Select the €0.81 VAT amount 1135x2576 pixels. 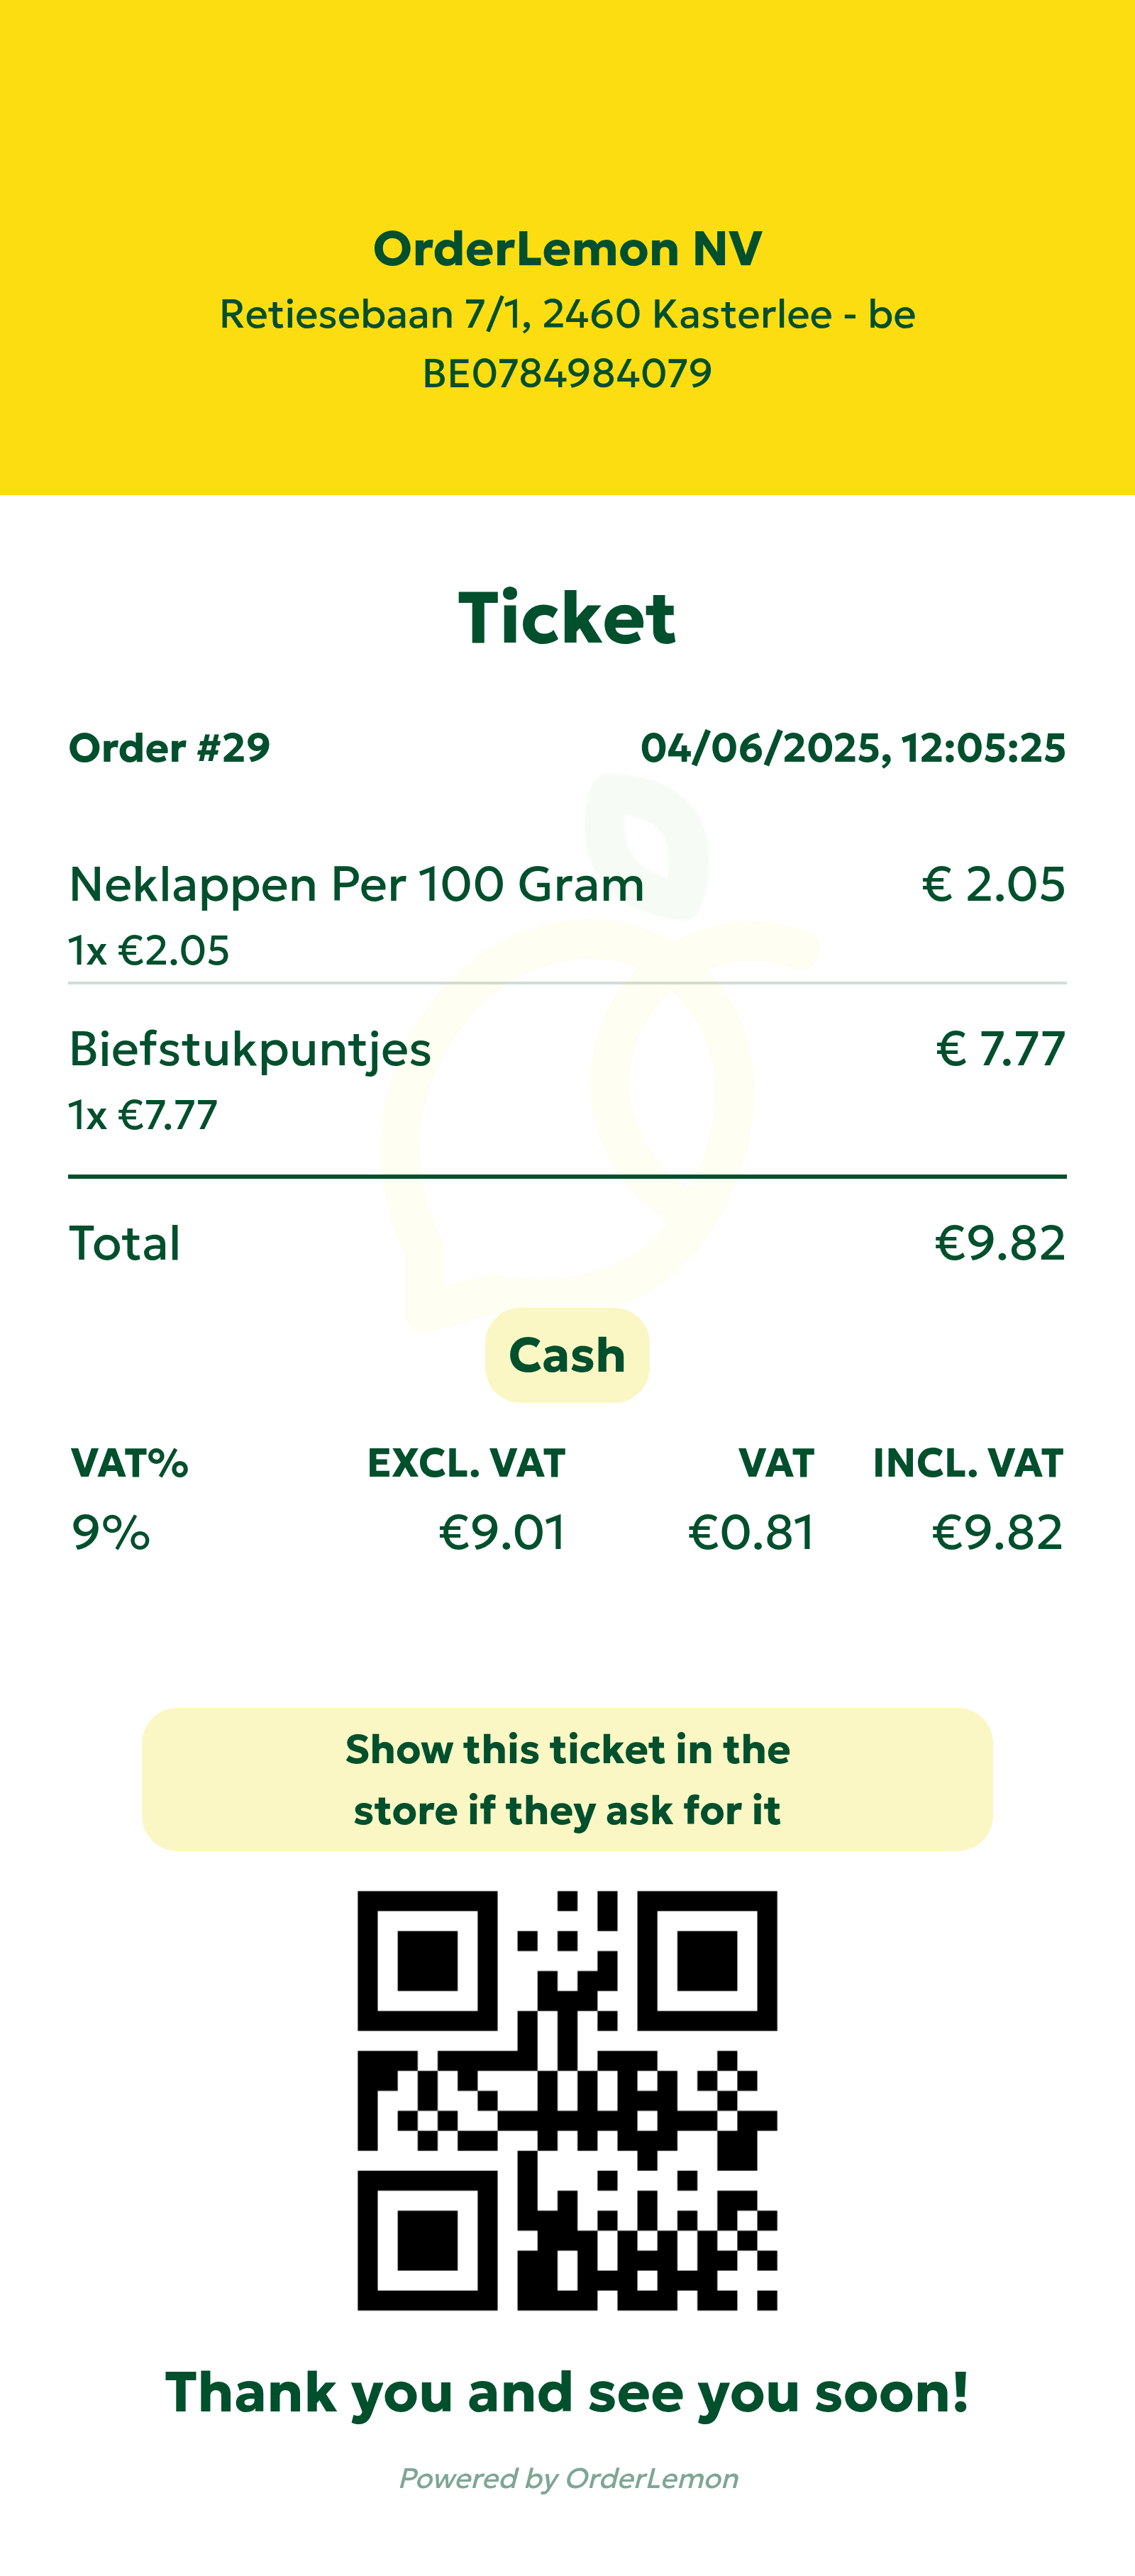pos(751,1532)
